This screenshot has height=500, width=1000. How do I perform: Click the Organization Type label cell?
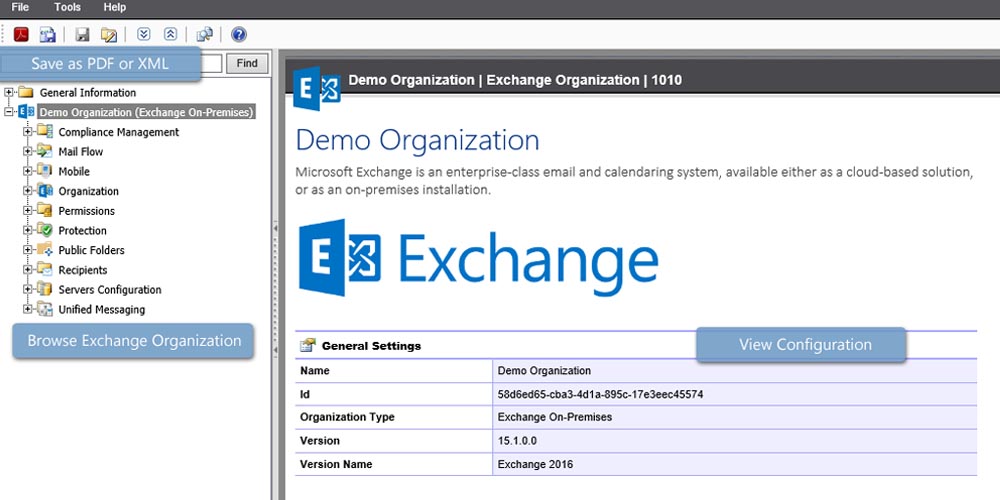(x=394, y=417)
